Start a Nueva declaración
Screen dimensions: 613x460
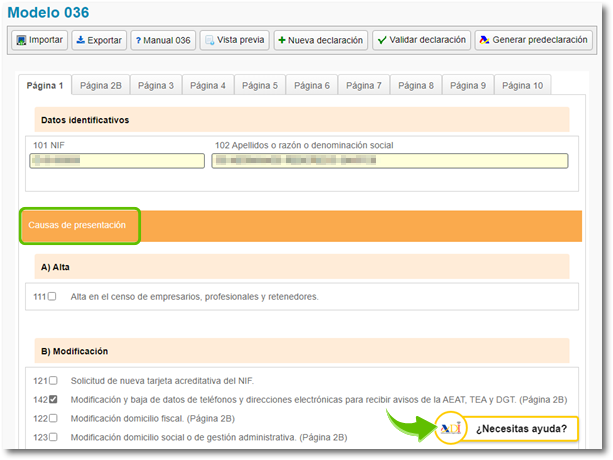pos(319,40)
